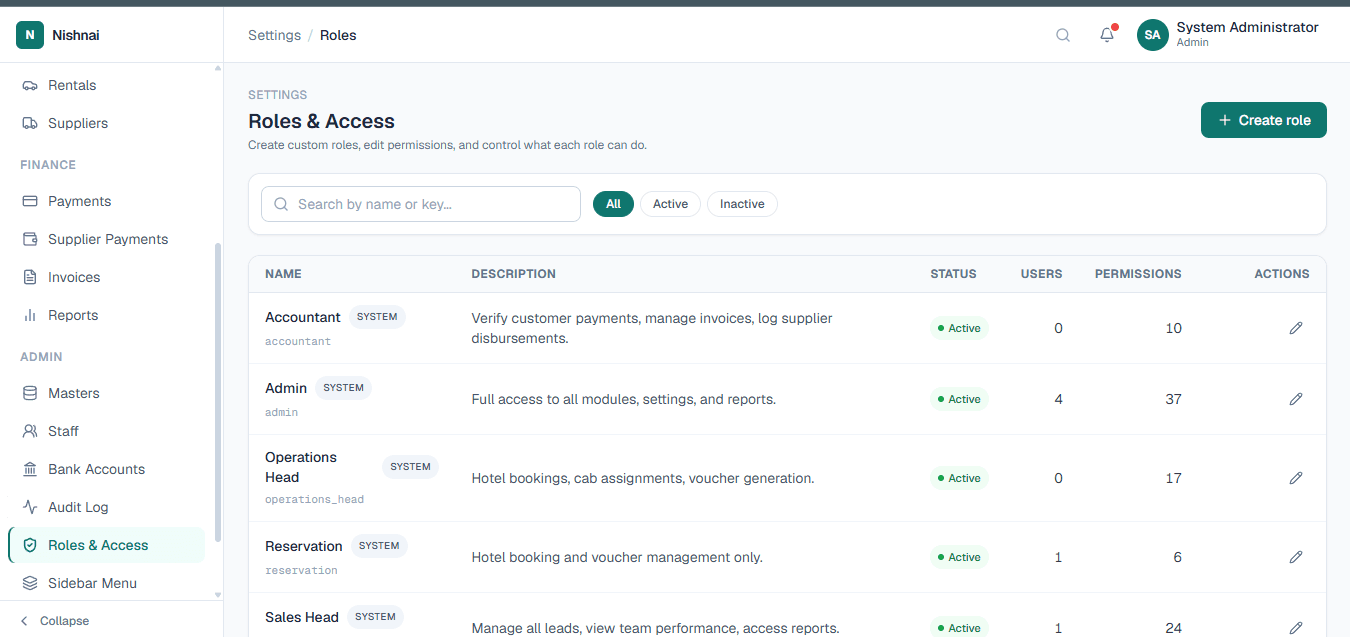Click the Active status in Operations Head row

(x=959, y=478)
